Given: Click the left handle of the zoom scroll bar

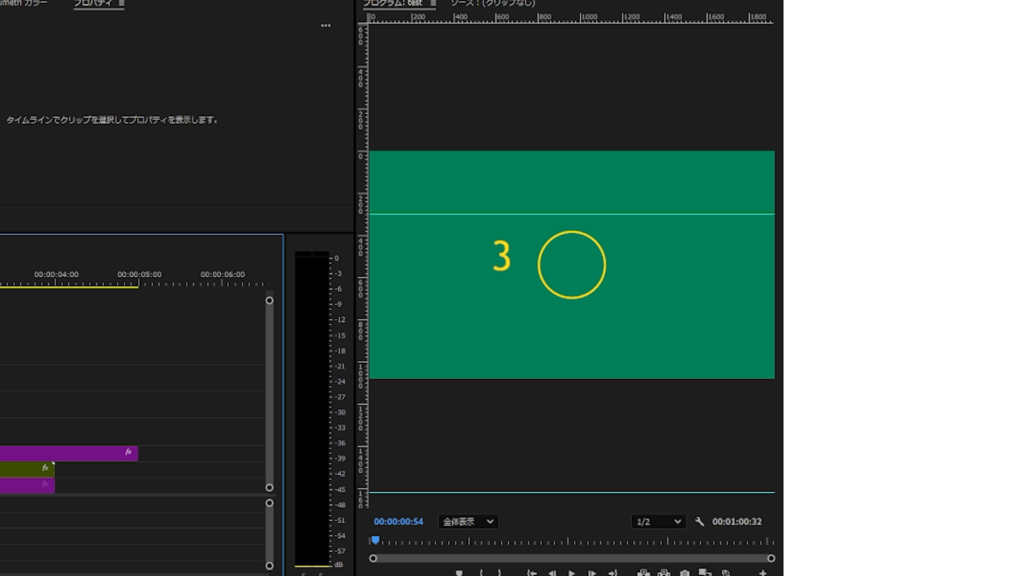Looking at the screenshot, I should click(x=373, y=558).
